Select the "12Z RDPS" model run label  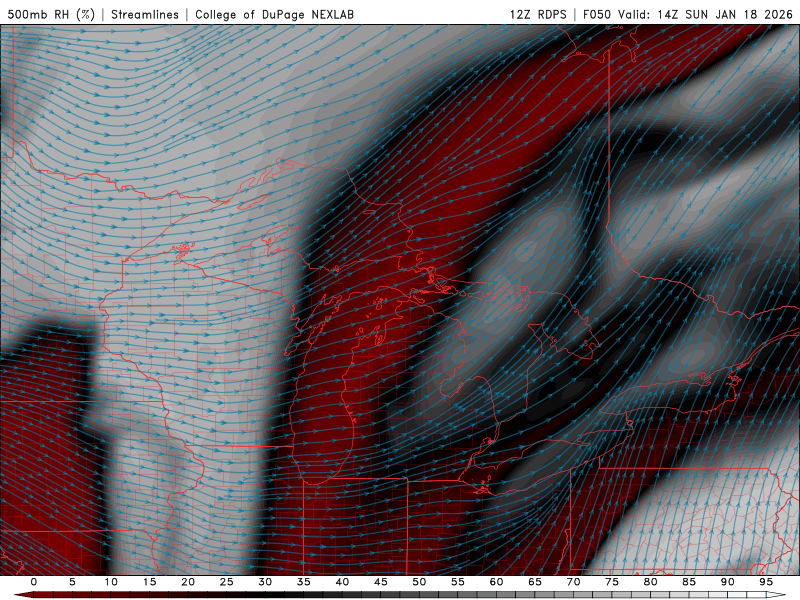[x=538, y=14]
